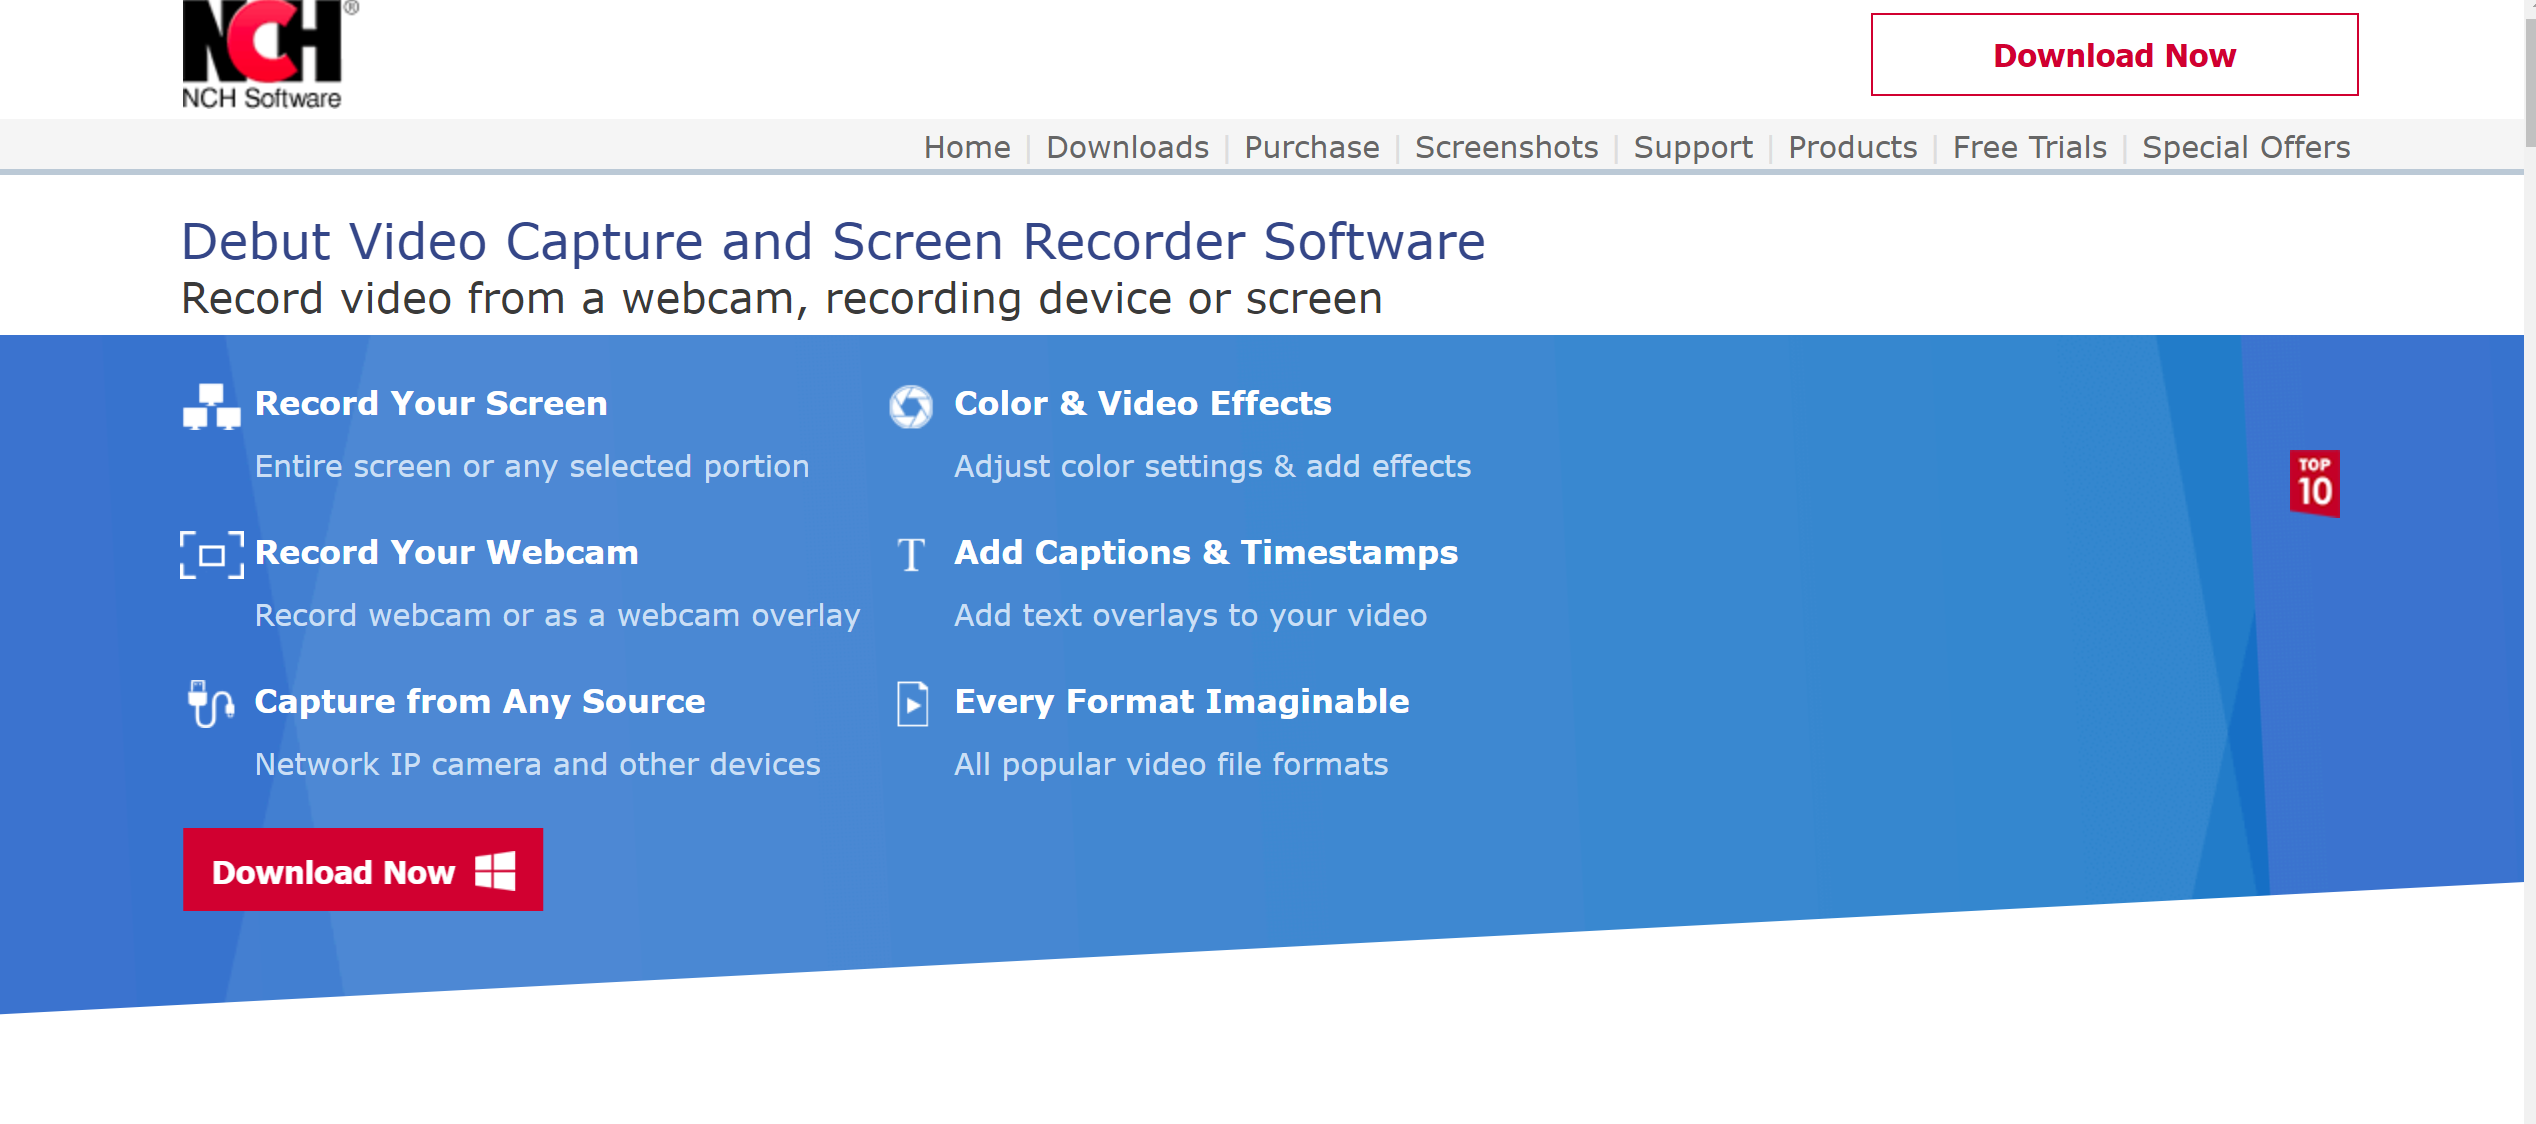Click the Add Captions T icon
Viewport: 2536px width, 1124px height.
pos(911,554)
